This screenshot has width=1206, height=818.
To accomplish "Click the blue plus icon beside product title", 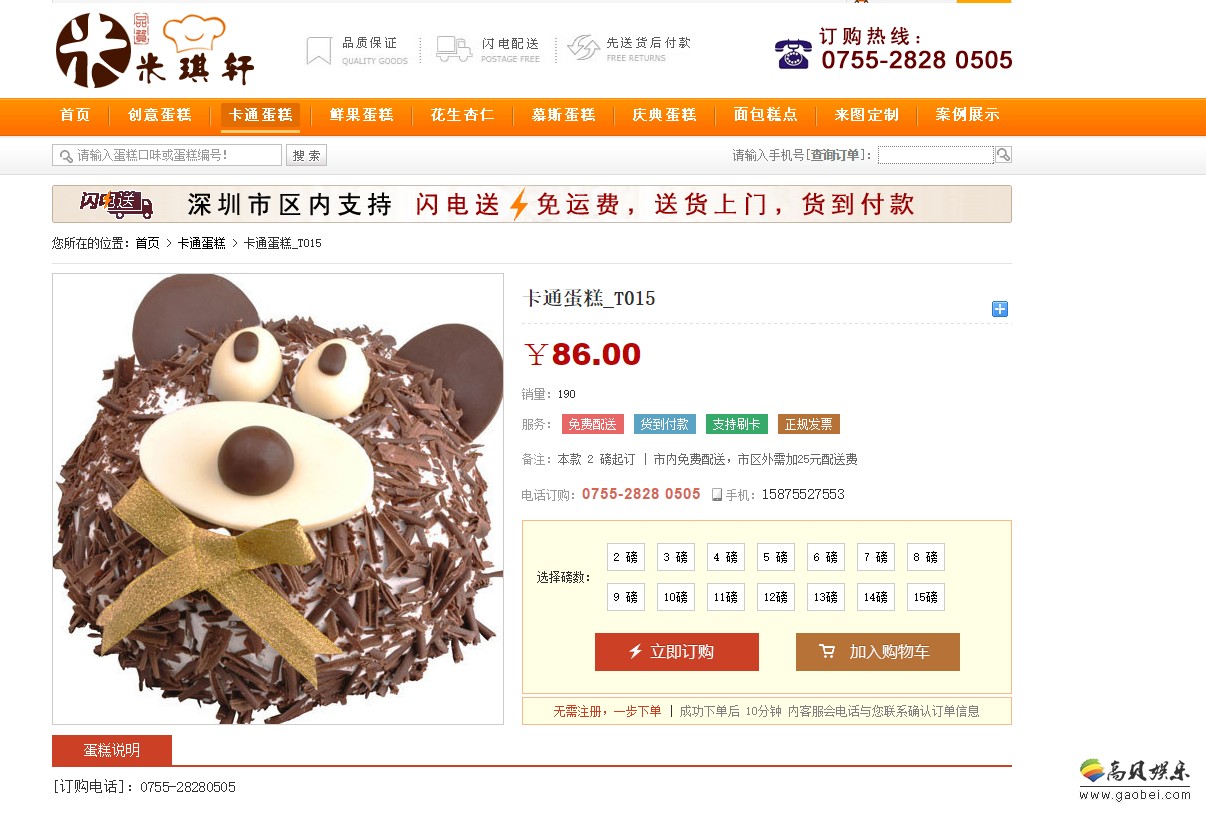I will [x=999, y=309].
